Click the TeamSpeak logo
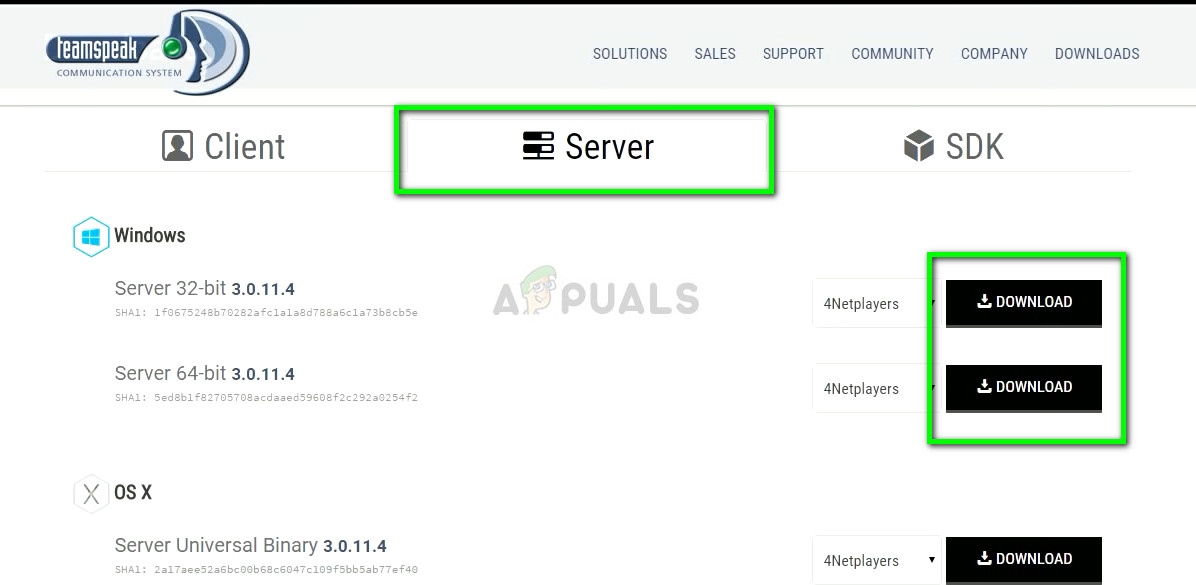Viewport: 1196px width, 585px height. click(x=147, y=51)
